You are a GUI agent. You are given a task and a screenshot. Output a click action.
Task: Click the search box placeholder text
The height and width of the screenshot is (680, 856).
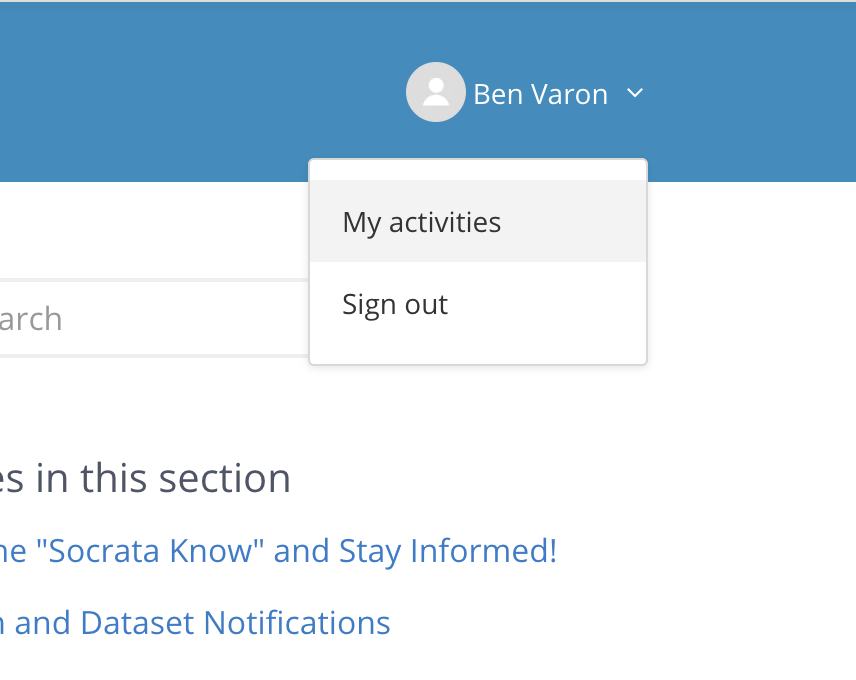(x=31, y=319)
